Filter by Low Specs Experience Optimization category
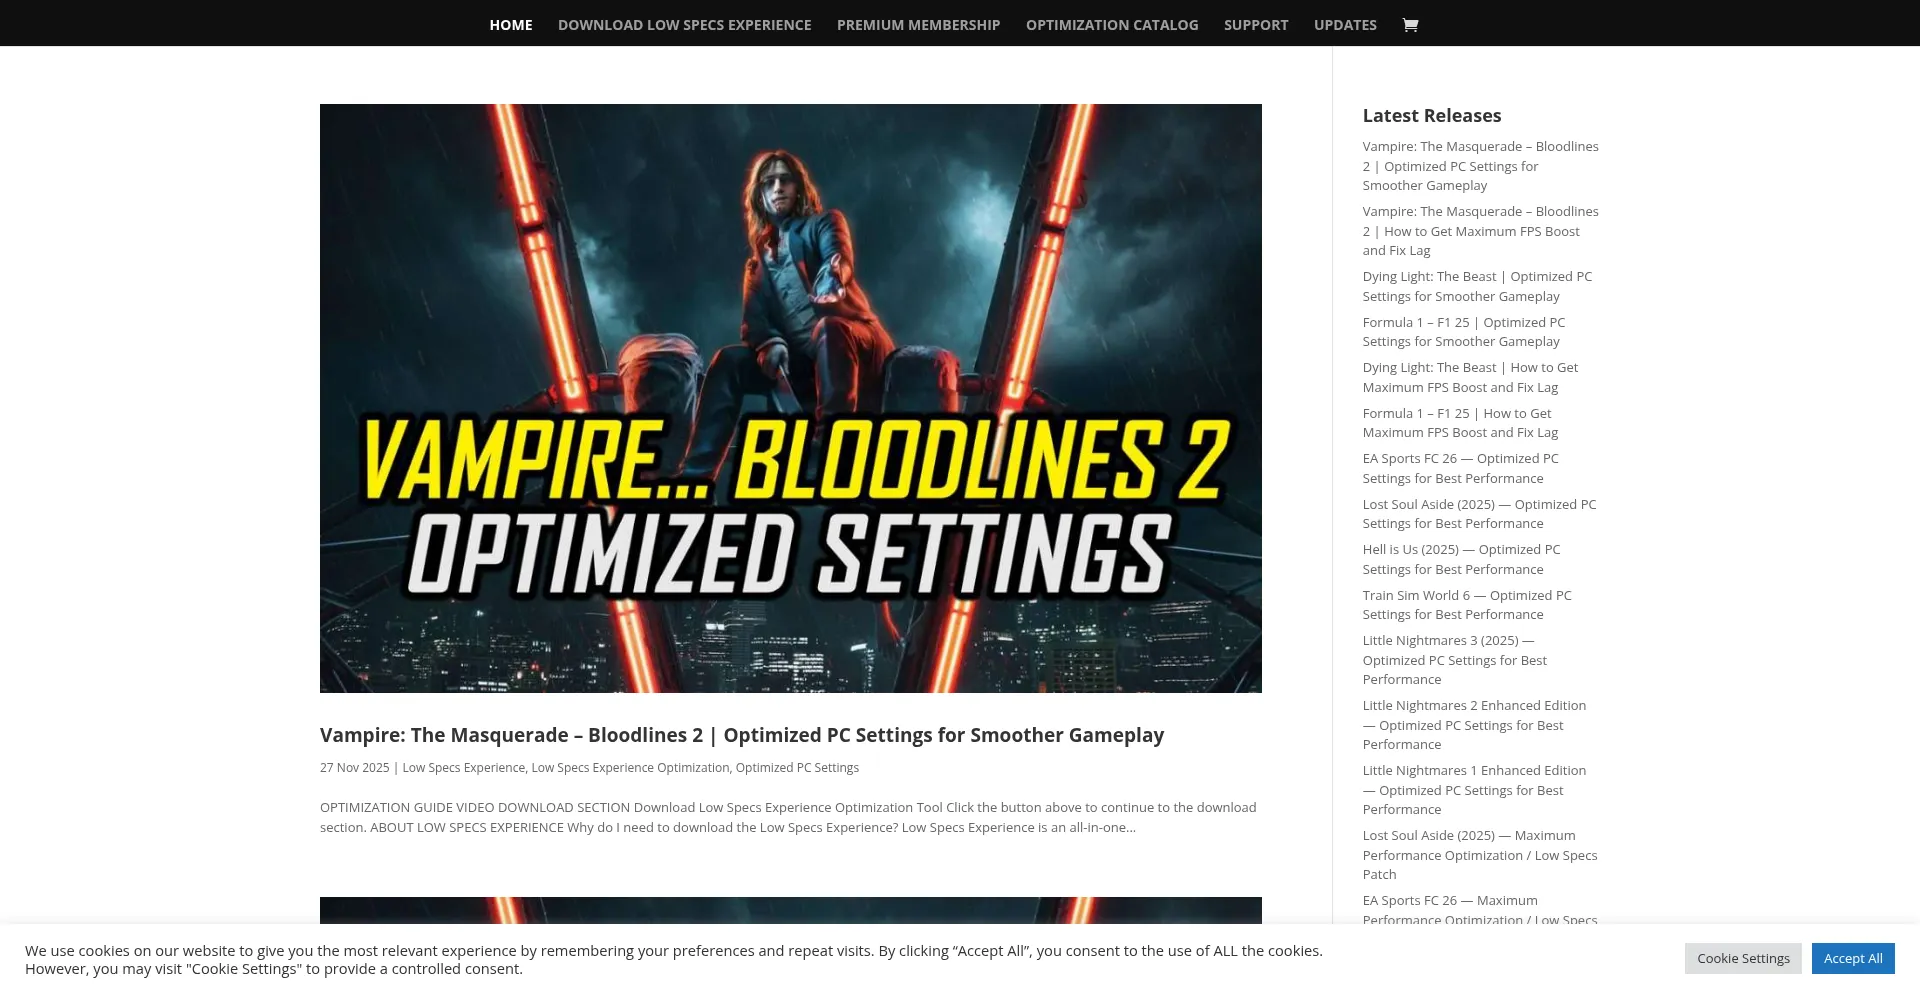 point(630,768)
